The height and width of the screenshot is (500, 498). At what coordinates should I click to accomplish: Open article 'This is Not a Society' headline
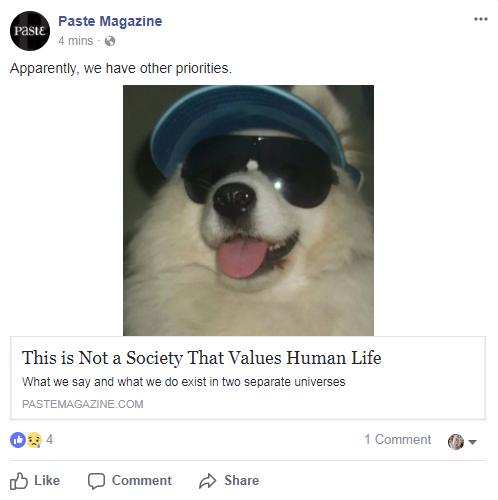point(202,358)
